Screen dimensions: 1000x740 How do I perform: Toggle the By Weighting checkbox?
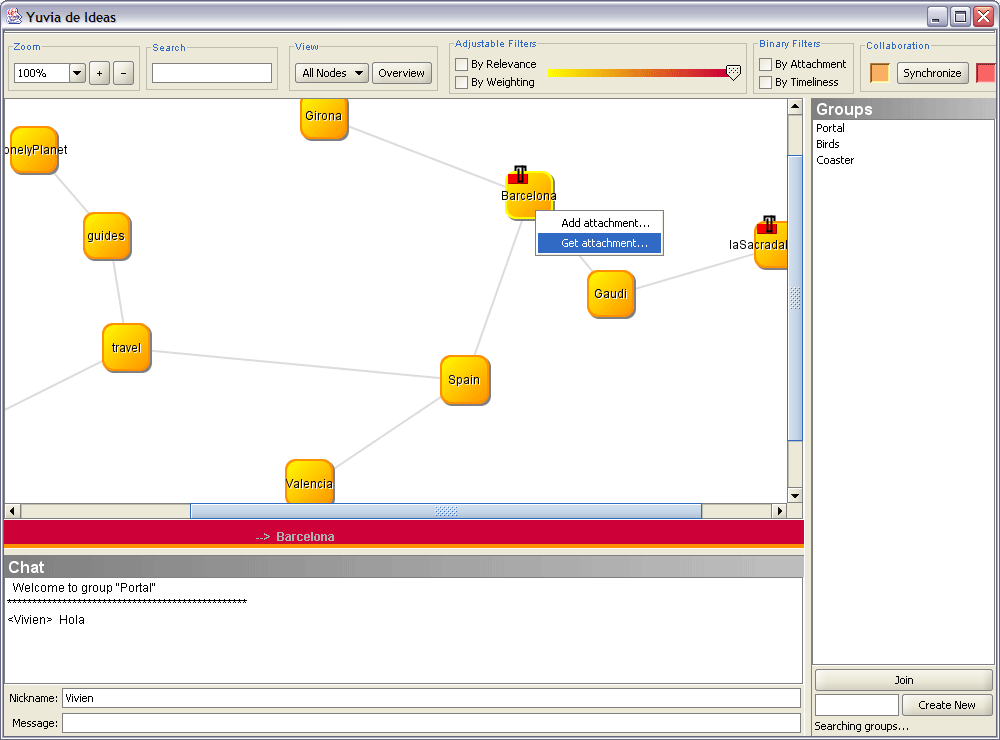coord(462,82)
